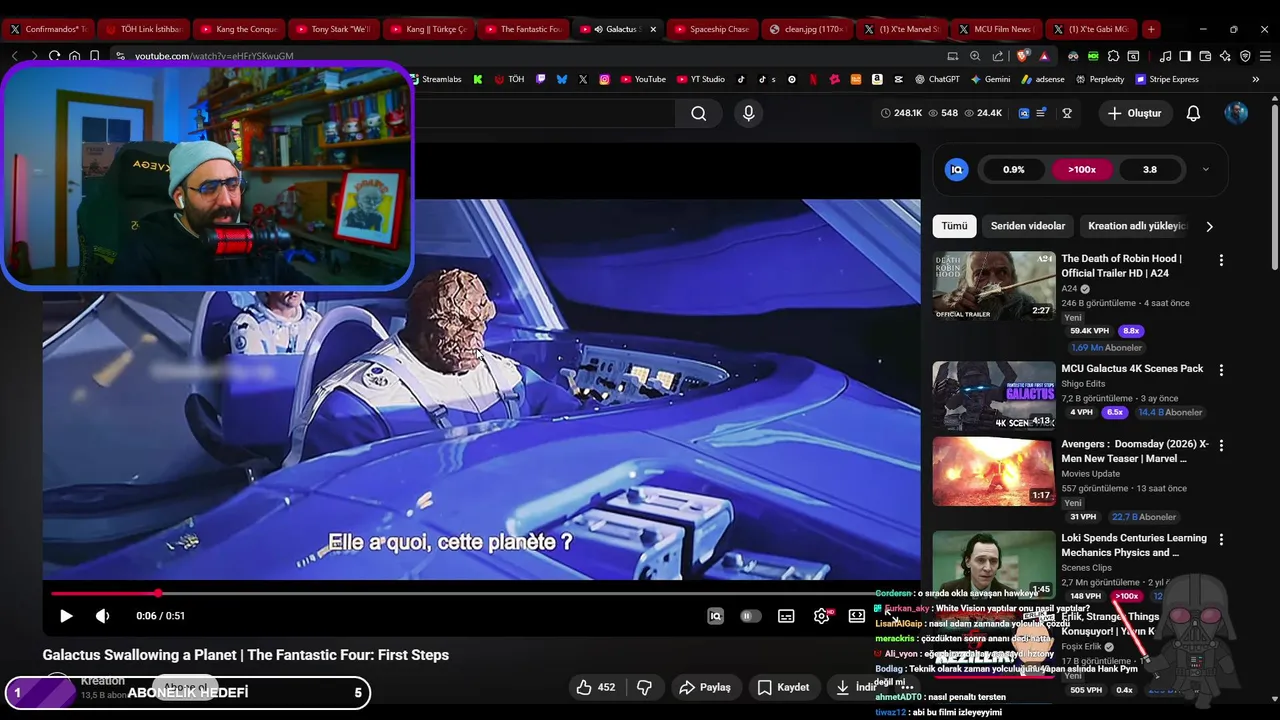Image resolution: width=1280 pixels, height=720 pixels.
Task: Open options menu for Robin Hood trailer
Action: 1221,260
